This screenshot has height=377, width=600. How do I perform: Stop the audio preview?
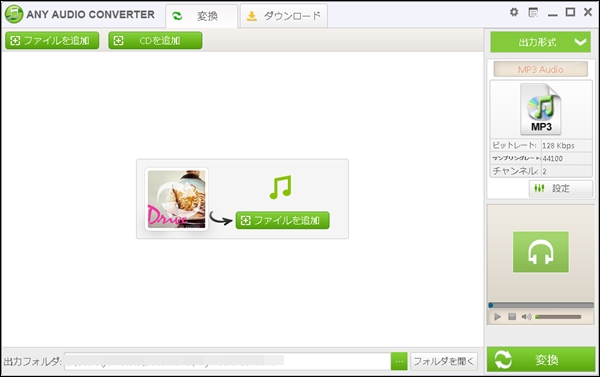[512, 317]
